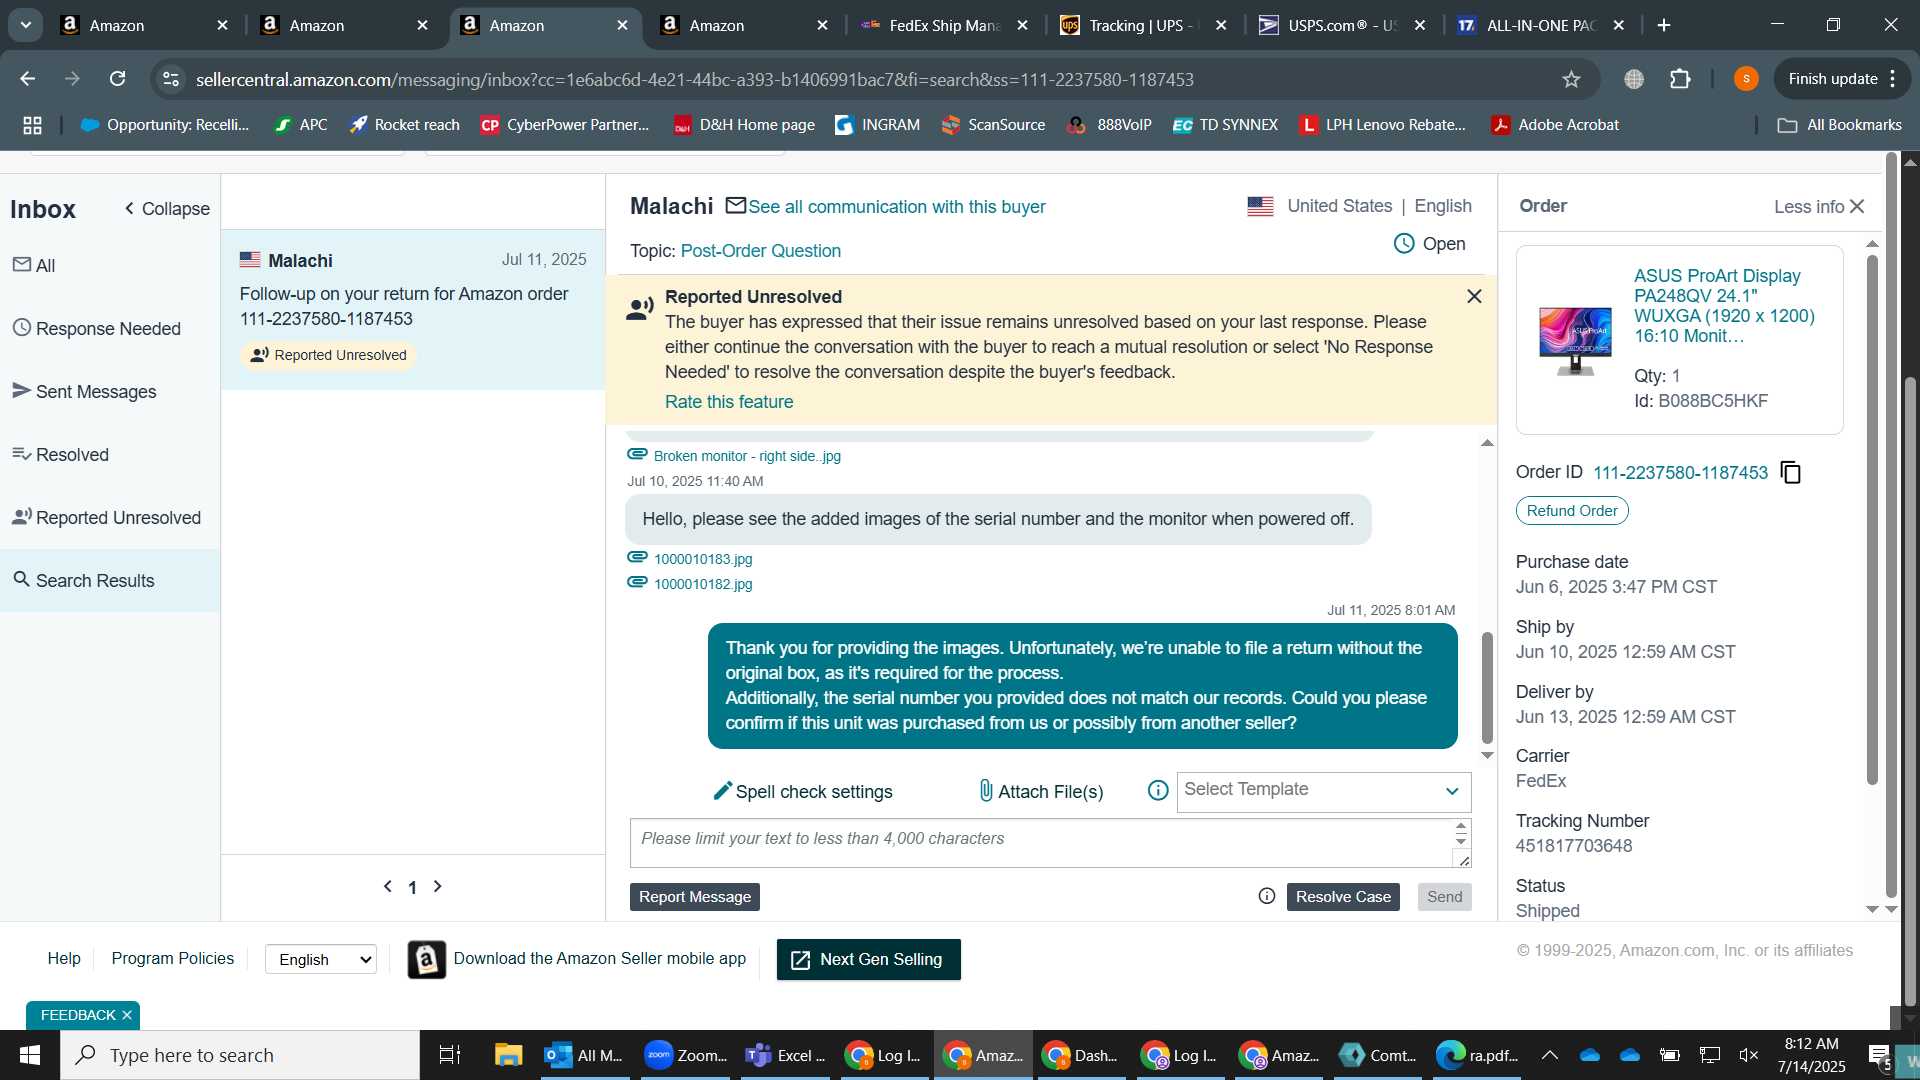This screenshot has width=1920, height=1080.
Task: Open the Chrome profile avatar
Action: (x=1746, y=79)
